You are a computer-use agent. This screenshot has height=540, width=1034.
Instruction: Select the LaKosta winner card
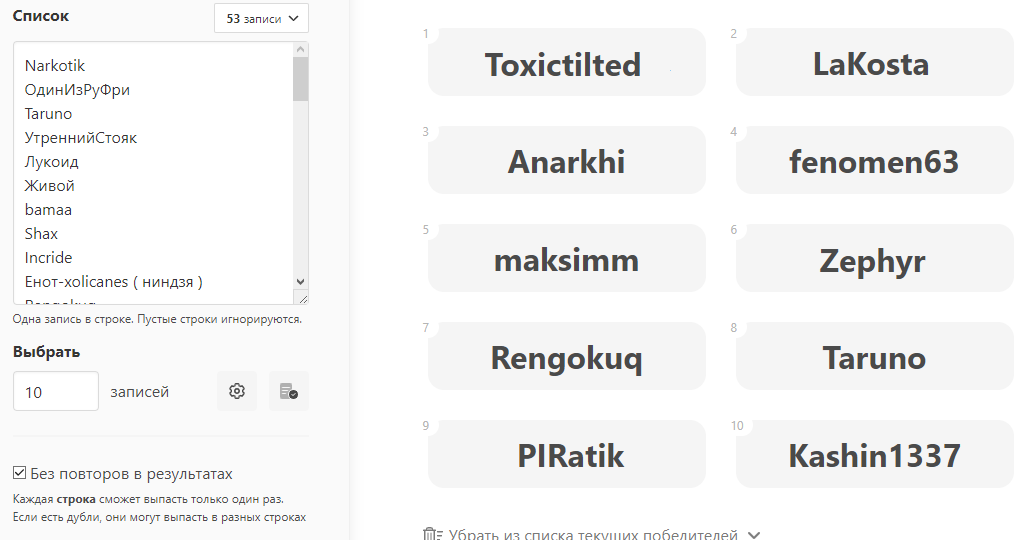pos(874,63)
